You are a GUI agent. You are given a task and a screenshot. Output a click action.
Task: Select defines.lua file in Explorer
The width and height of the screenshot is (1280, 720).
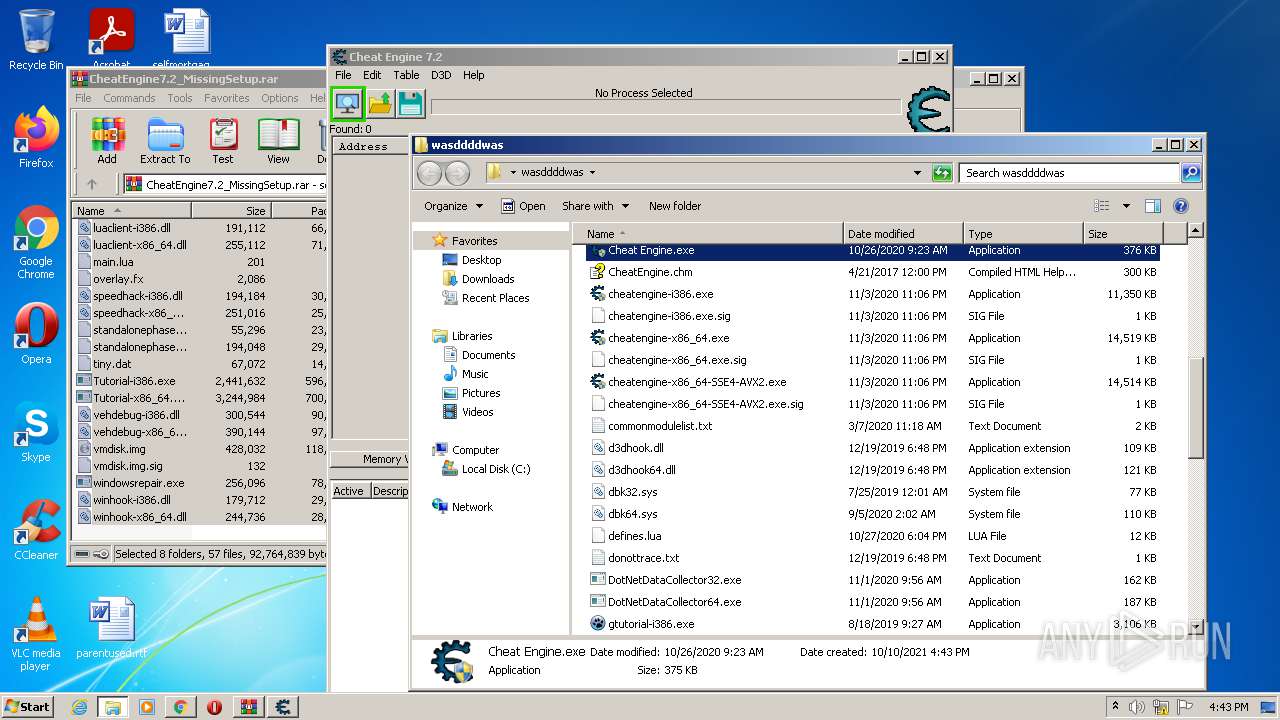(x=872, y=536)
